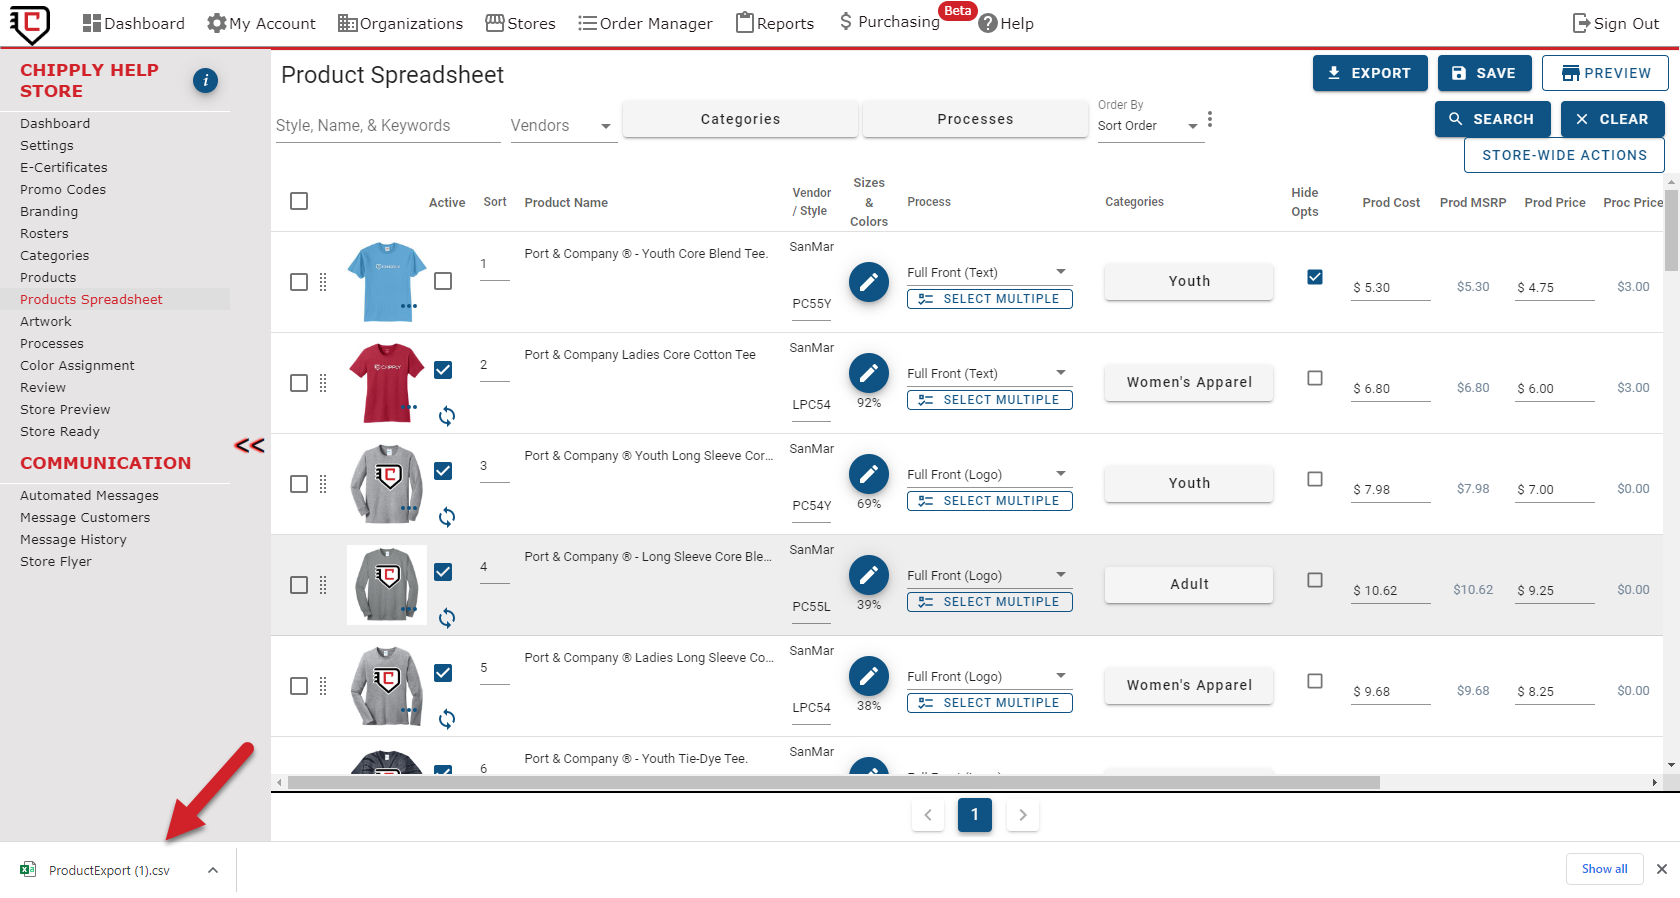Edit sizes and colors for PC54Y
The image size is (1680, 898).
point(868,474)
